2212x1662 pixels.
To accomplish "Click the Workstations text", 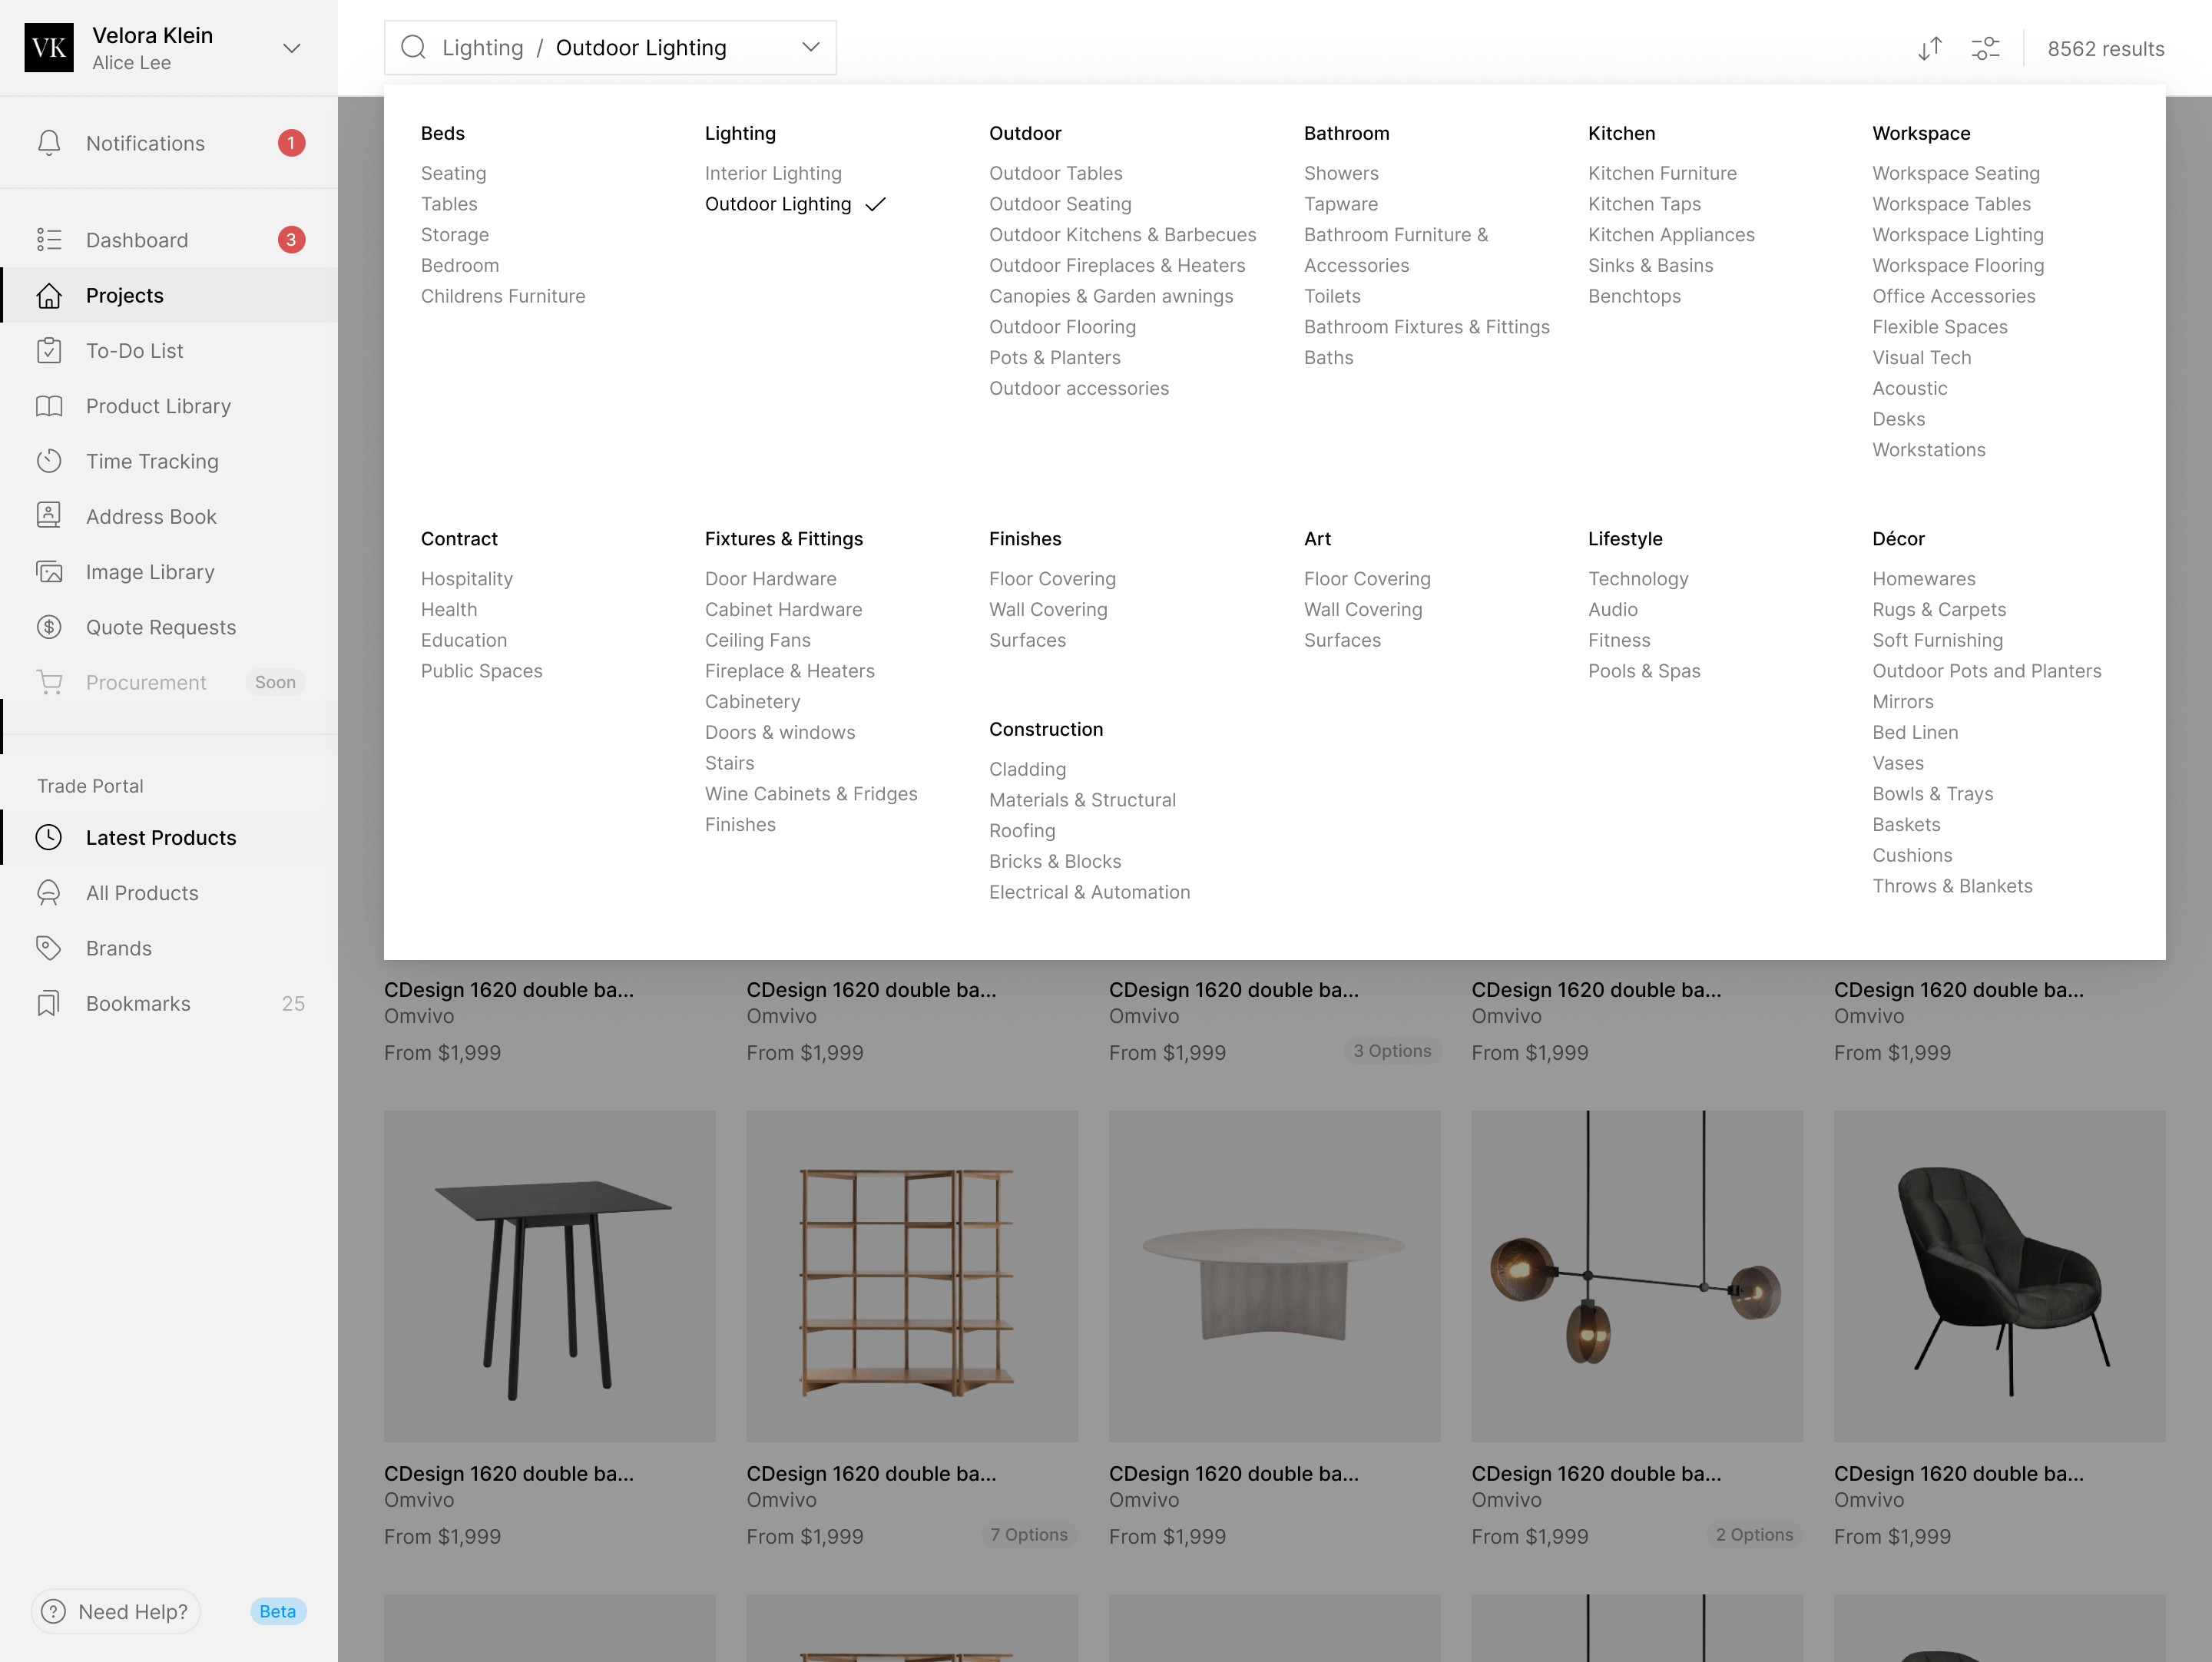I will 1928,450.
